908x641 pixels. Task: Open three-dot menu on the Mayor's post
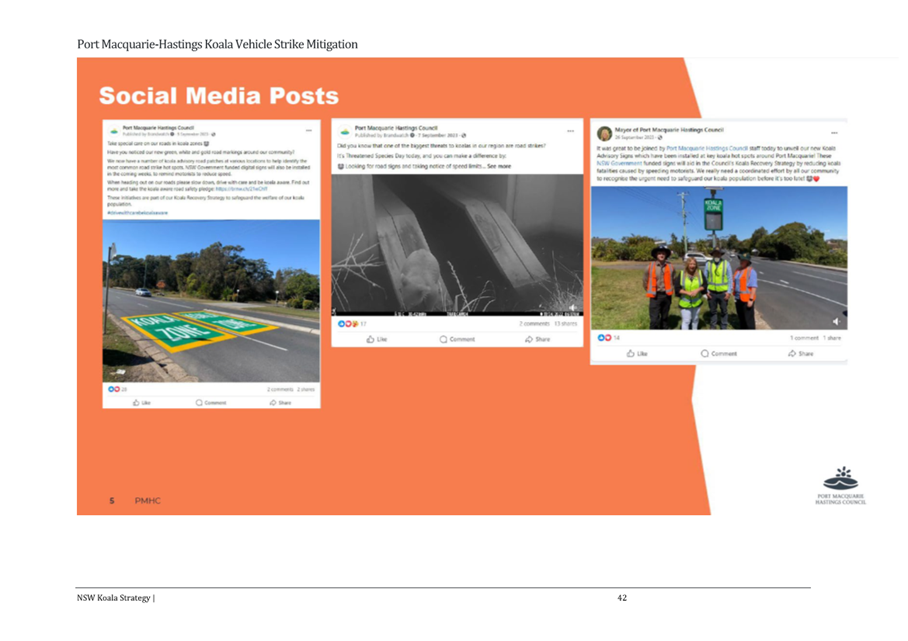(834, 133)
